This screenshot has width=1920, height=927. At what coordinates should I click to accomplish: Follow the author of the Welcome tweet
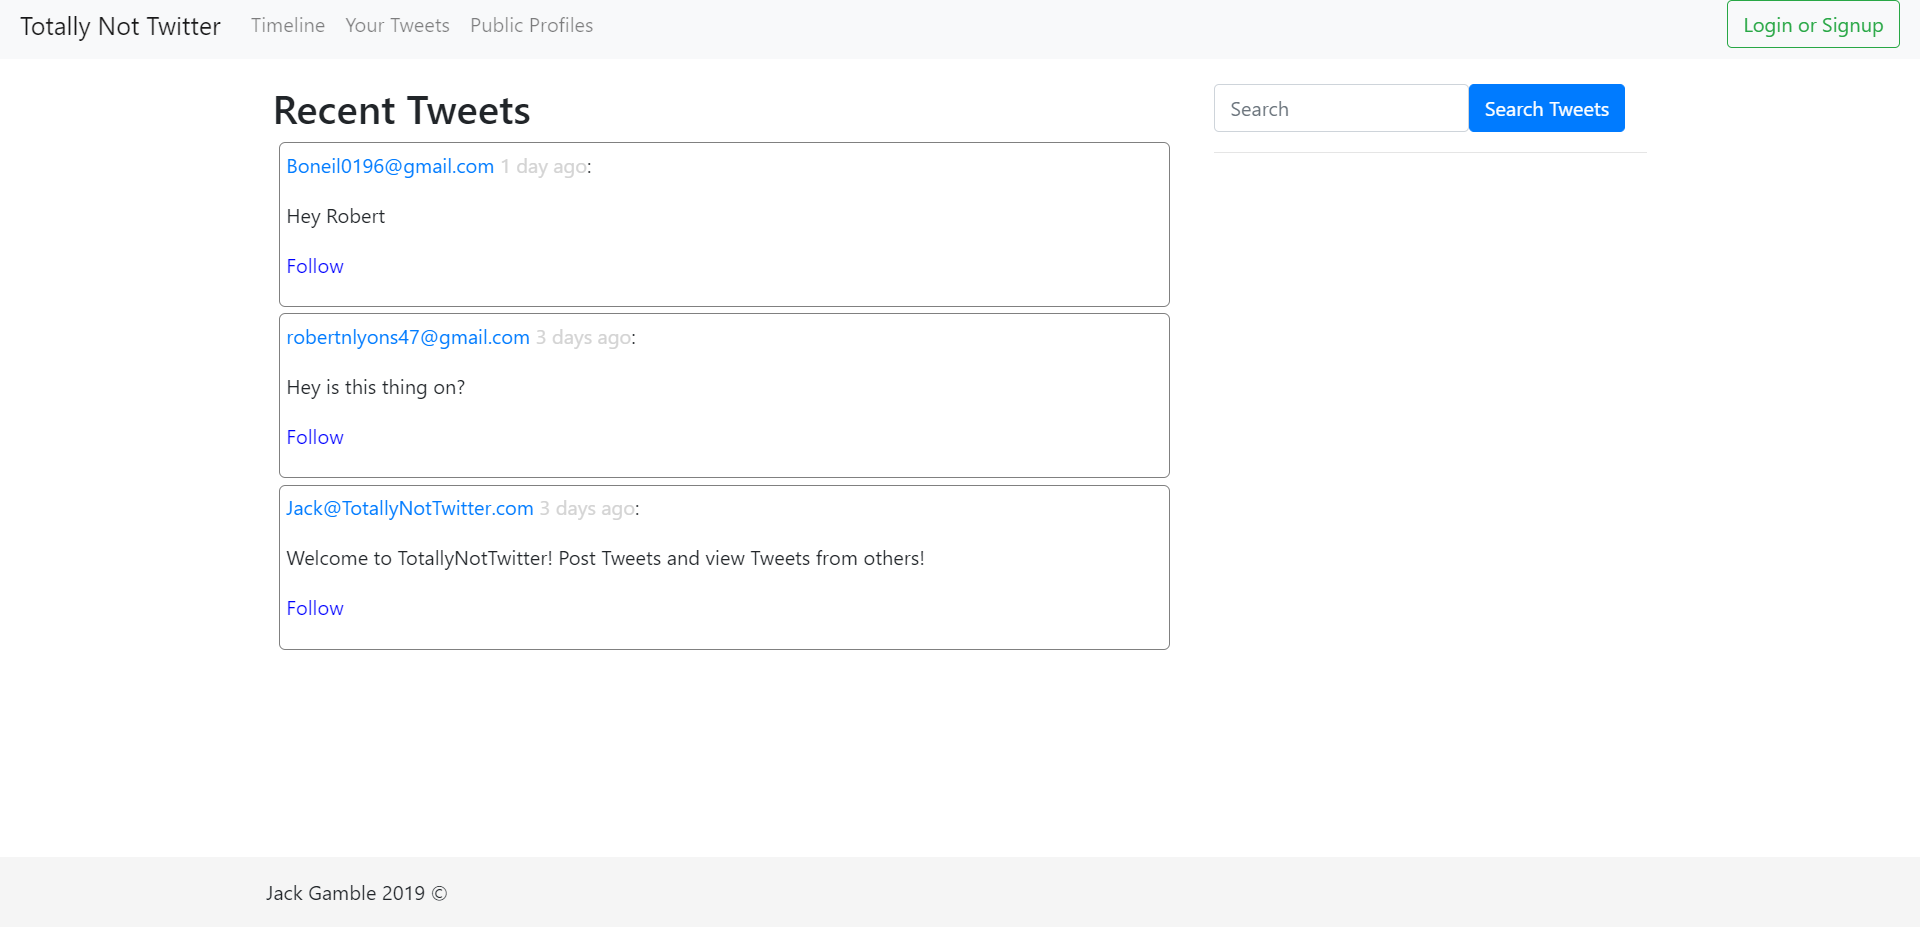(315, 608)
